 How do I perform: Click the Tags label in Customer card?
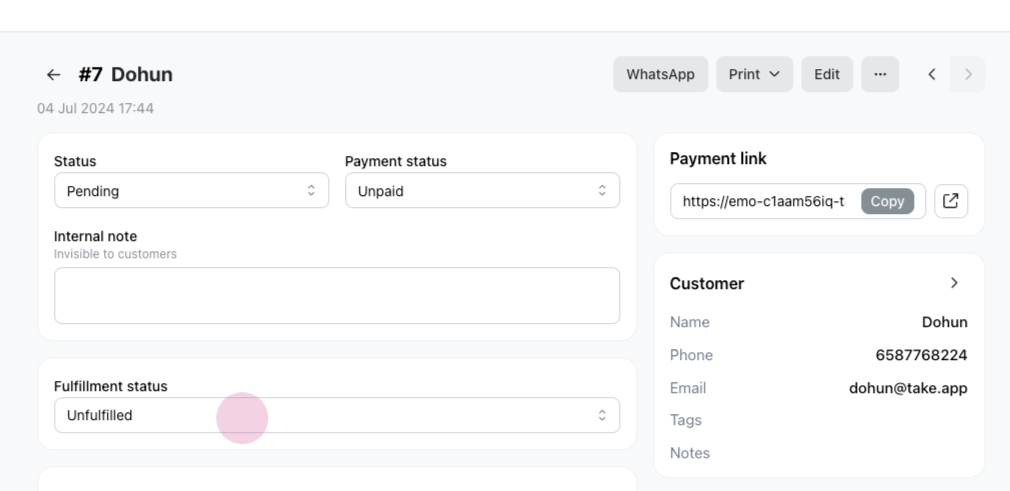[x=685, y=420]
